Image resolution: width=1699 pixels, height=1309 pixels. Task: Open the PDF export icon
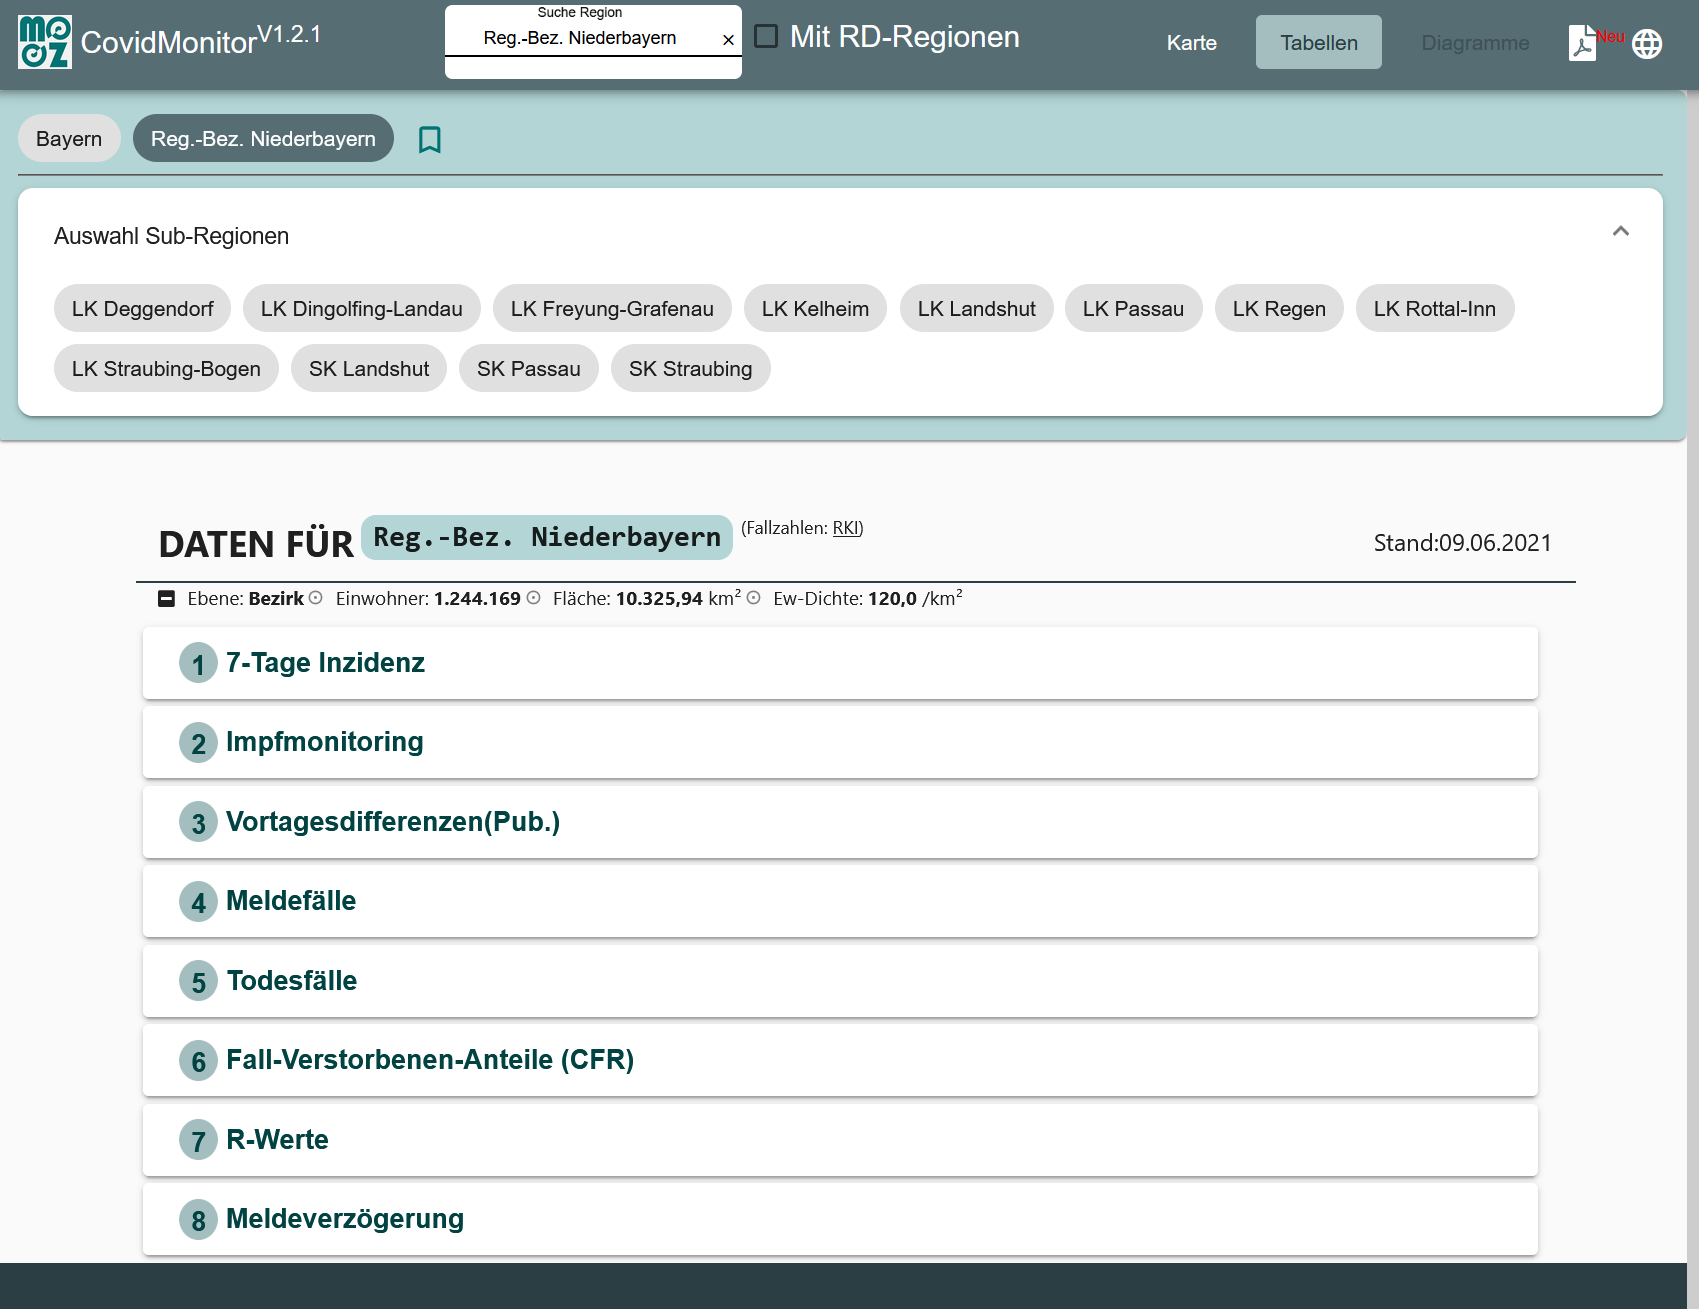pyautogui.click(x=1583, y=44)
